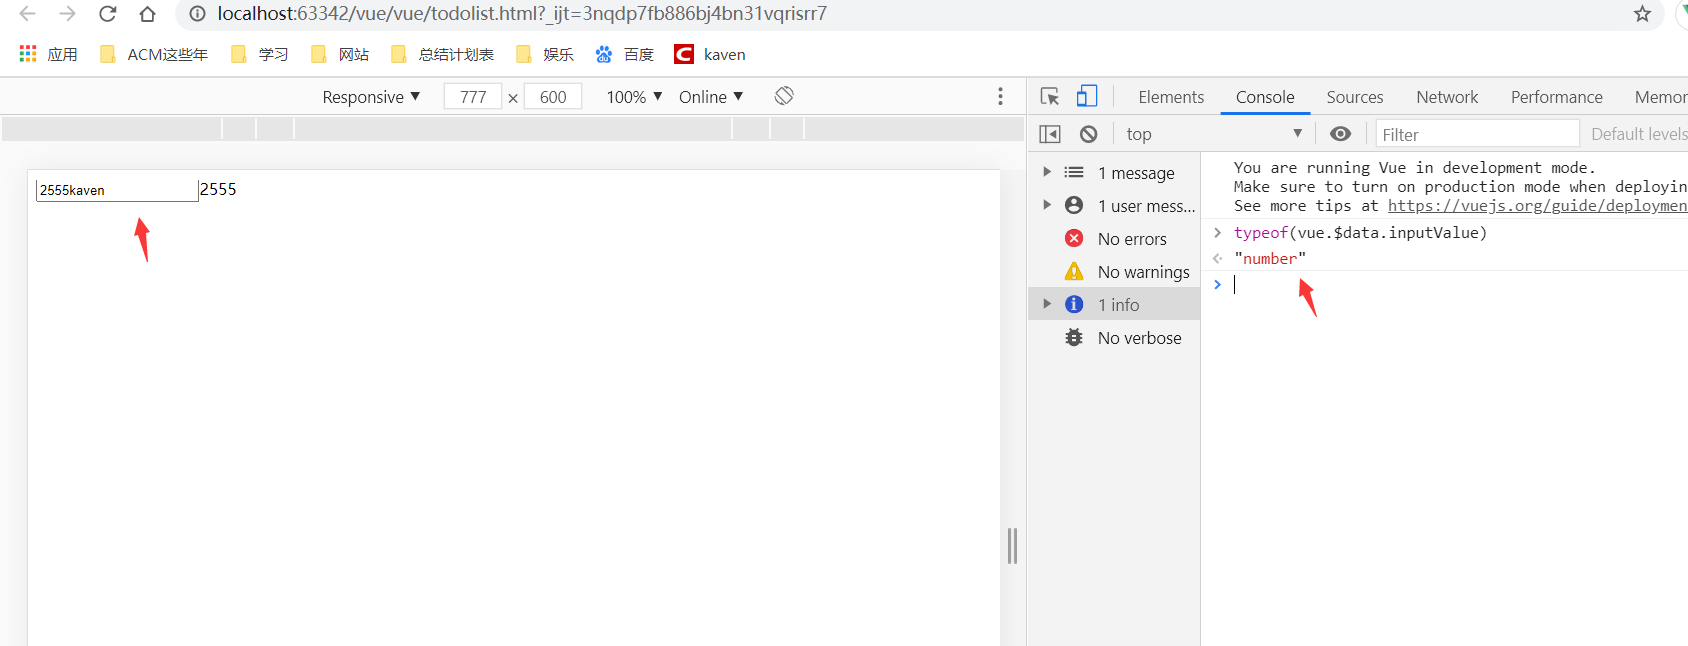Select the user messages person icon
Screen dimensions: 1688x646
(x=1074, y=205)
